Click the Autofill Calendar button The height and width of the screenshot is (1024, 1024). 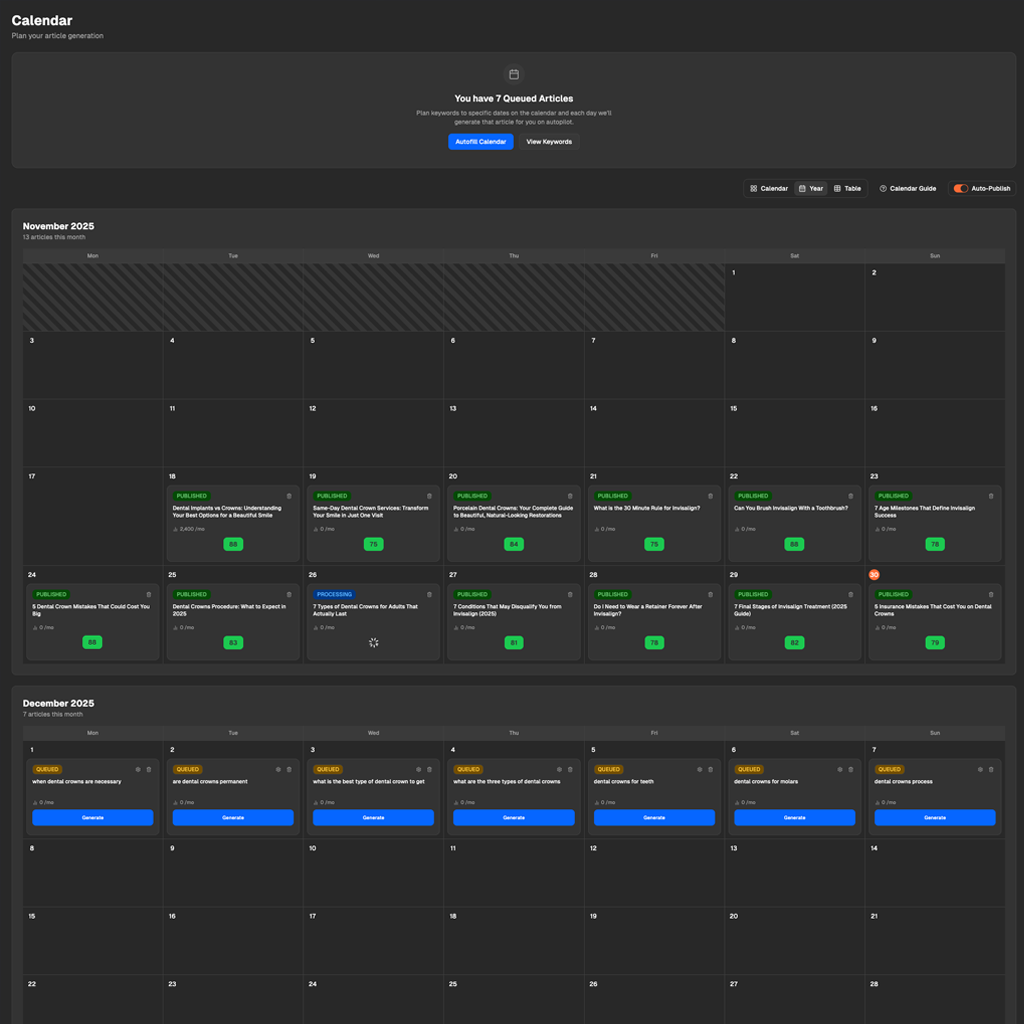pos(479,142)
